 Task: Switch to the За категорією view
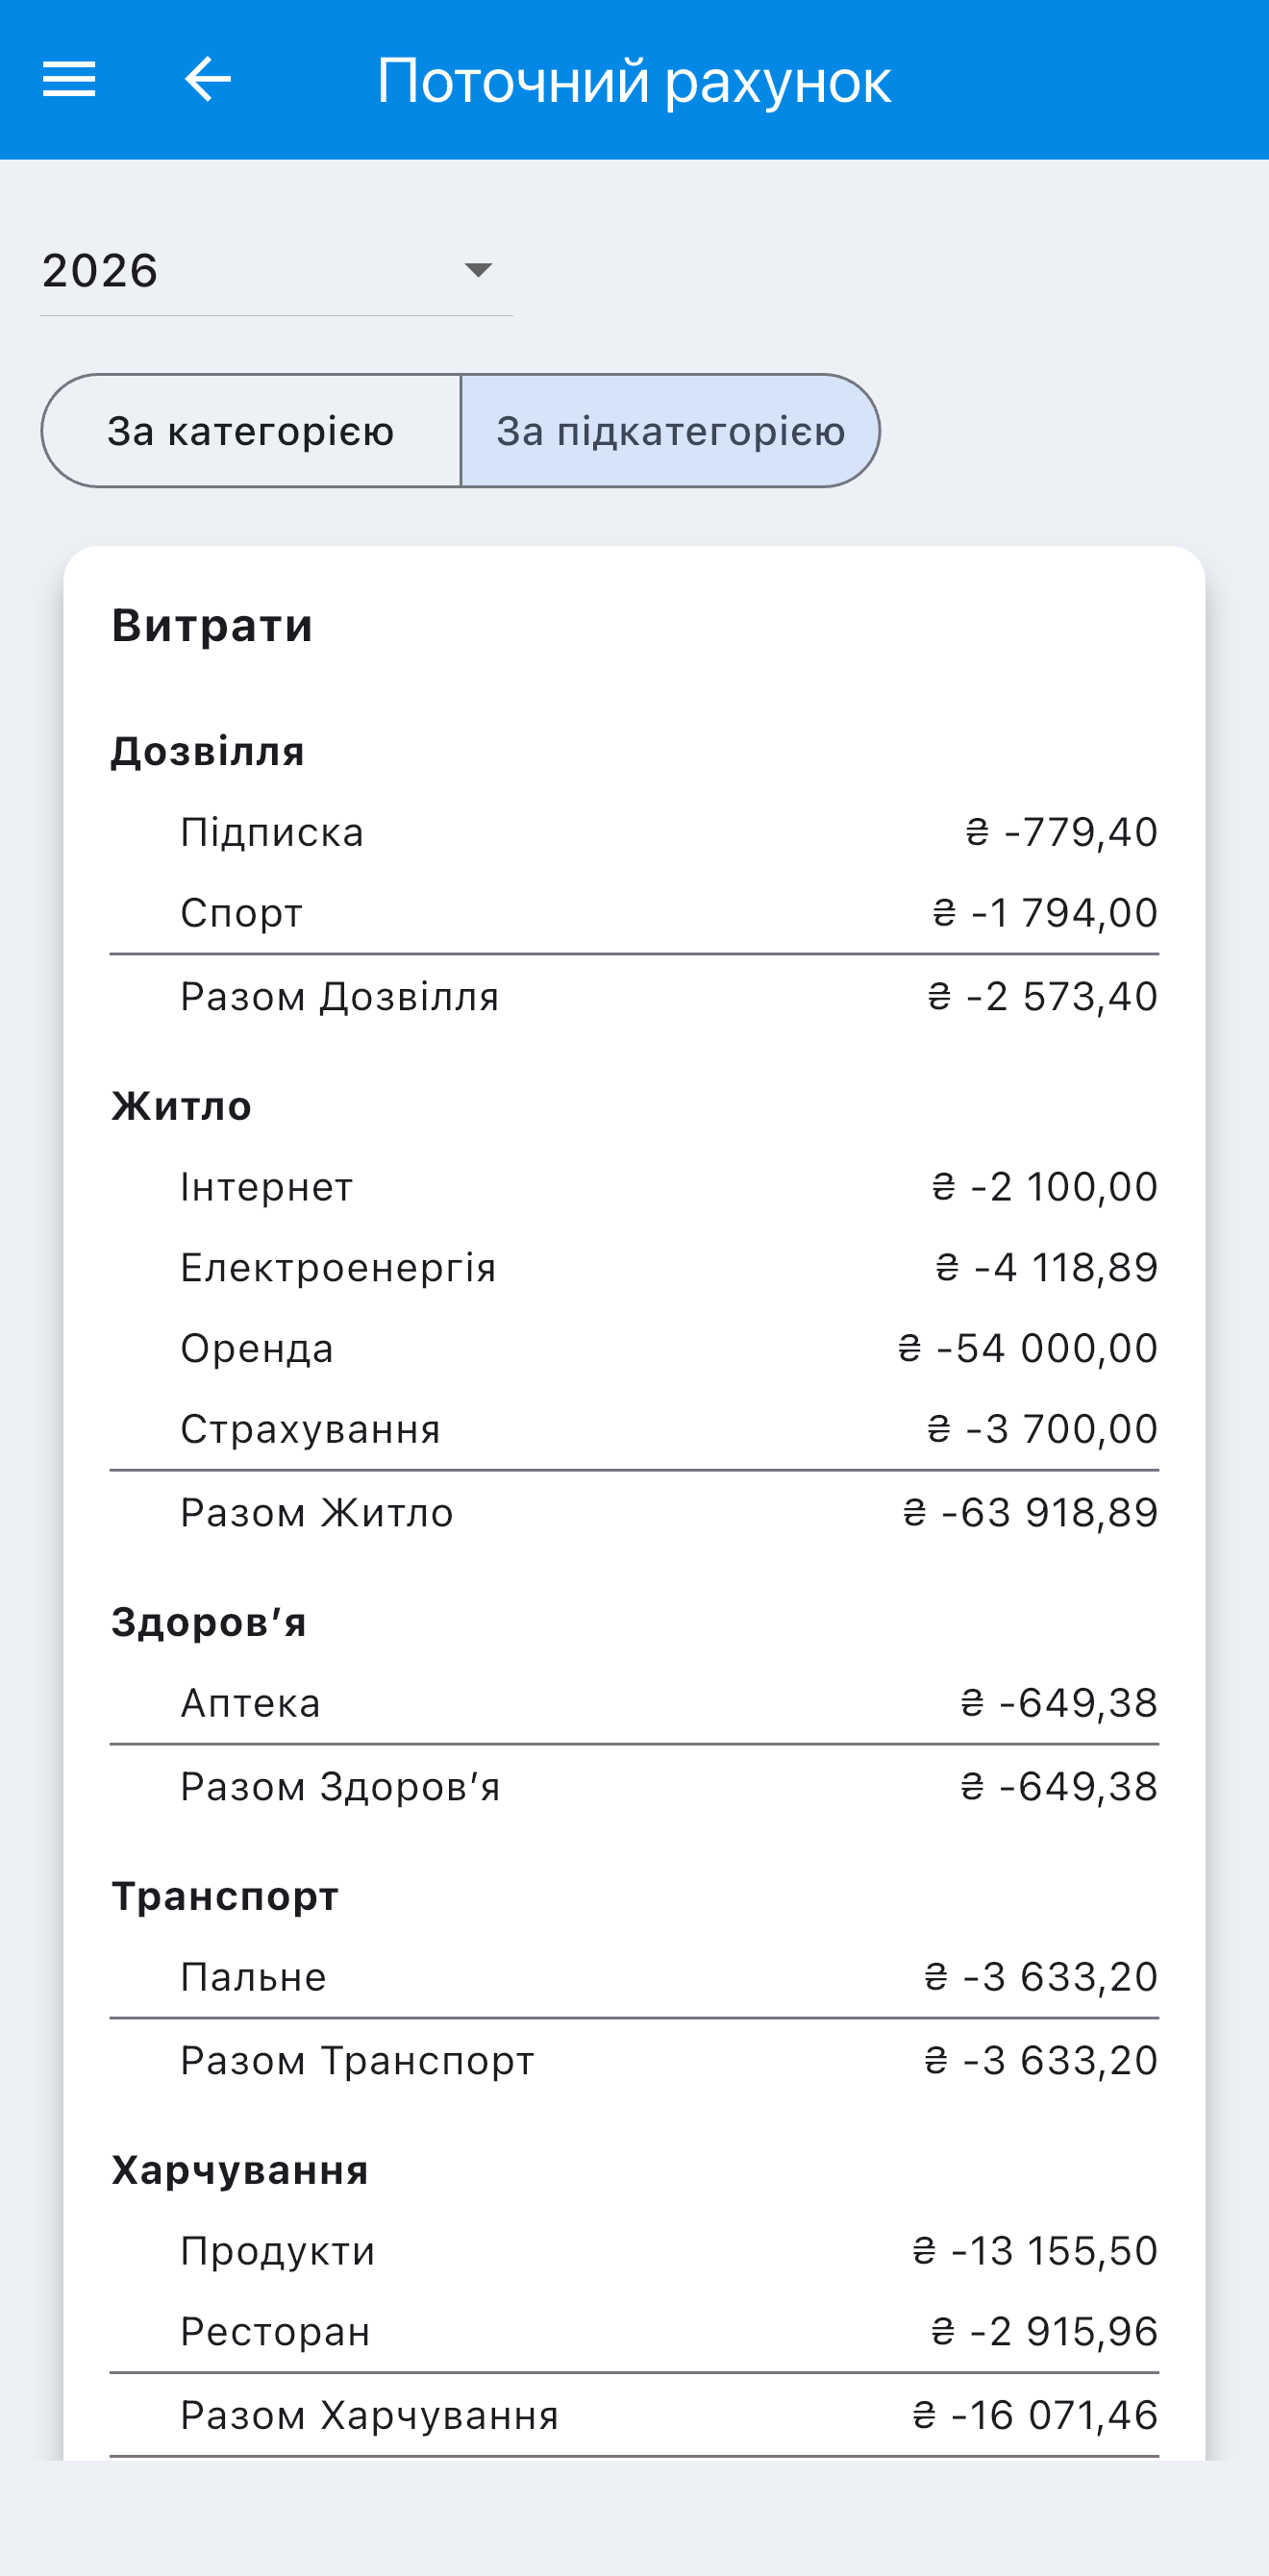click(251, 431)
